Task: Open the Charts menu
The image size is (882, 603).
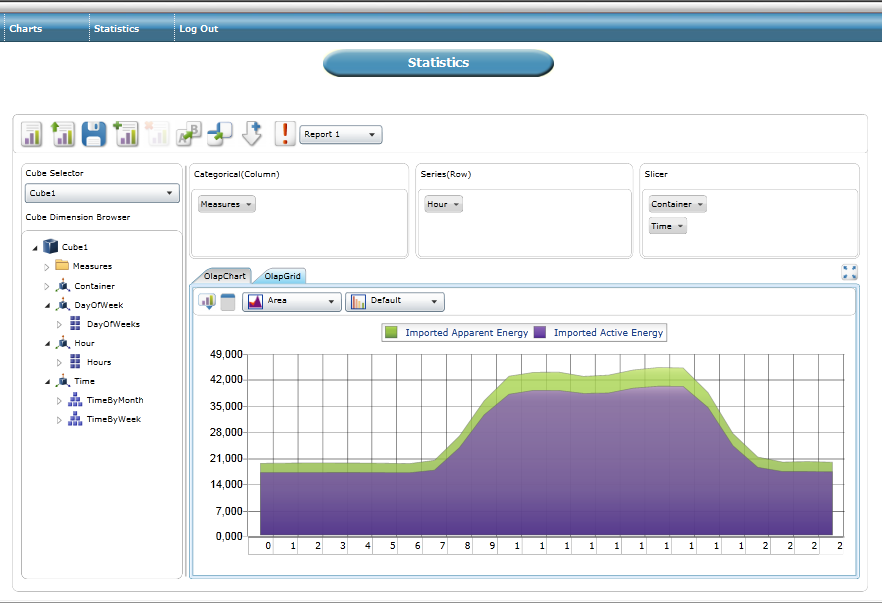Action: pos(26,29)
